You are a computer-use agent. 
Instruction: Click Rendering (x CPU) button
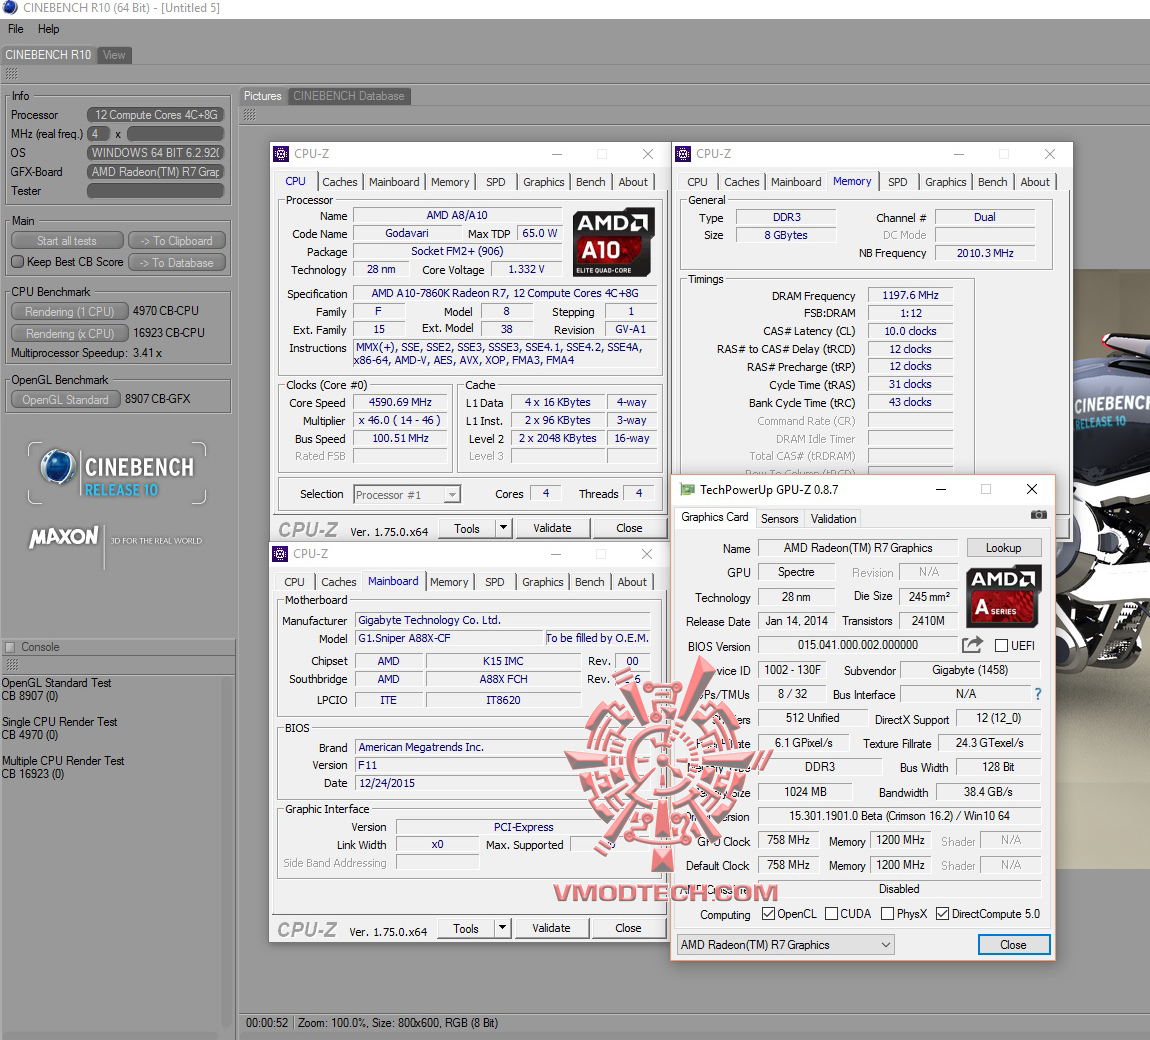pos(70,334)
